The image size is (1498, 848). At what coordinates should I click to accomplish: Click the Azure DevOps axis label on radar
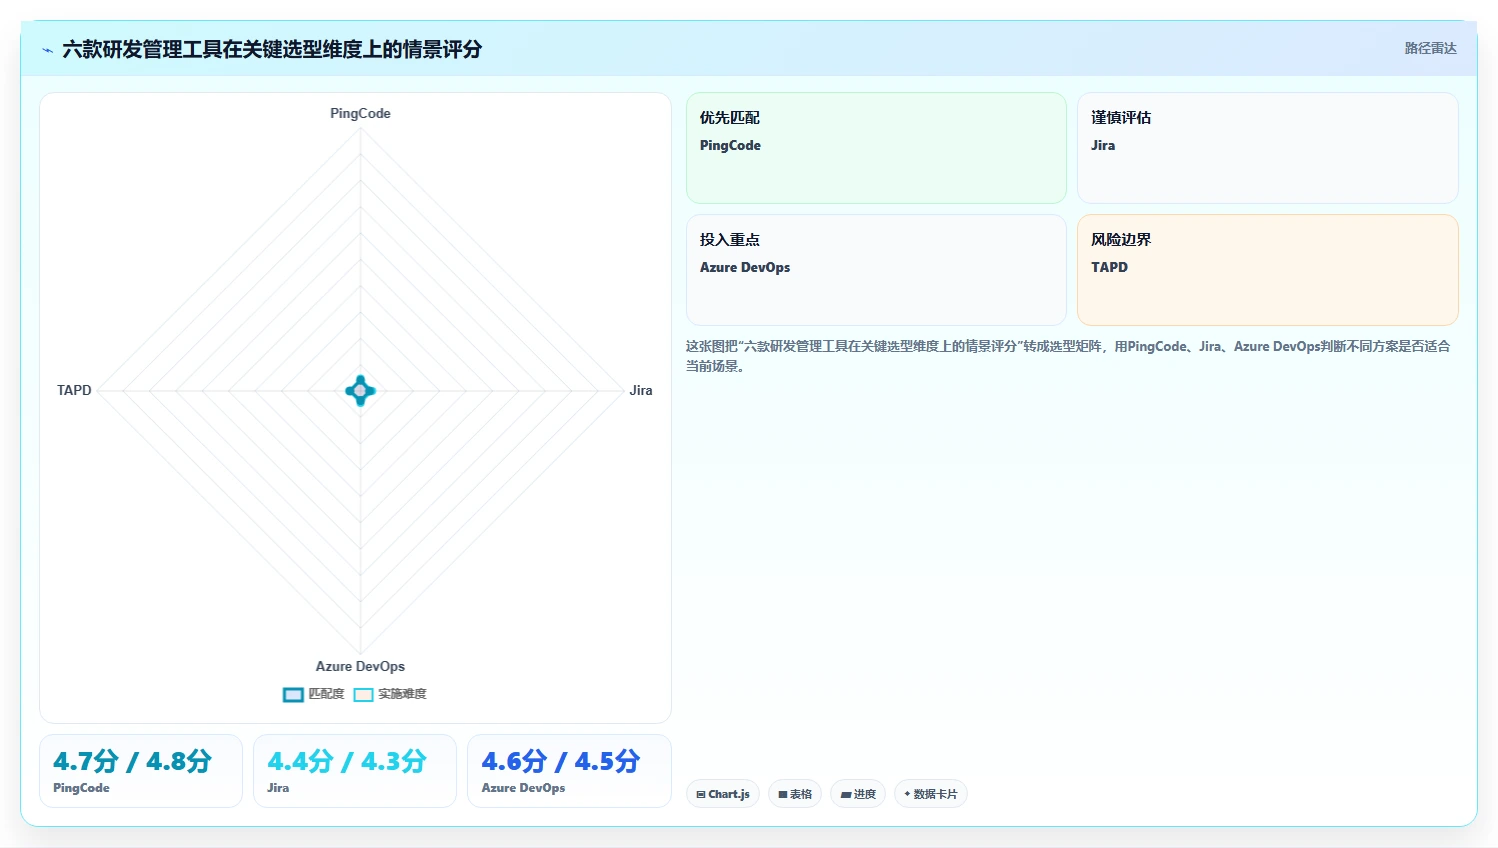point(360,666)
